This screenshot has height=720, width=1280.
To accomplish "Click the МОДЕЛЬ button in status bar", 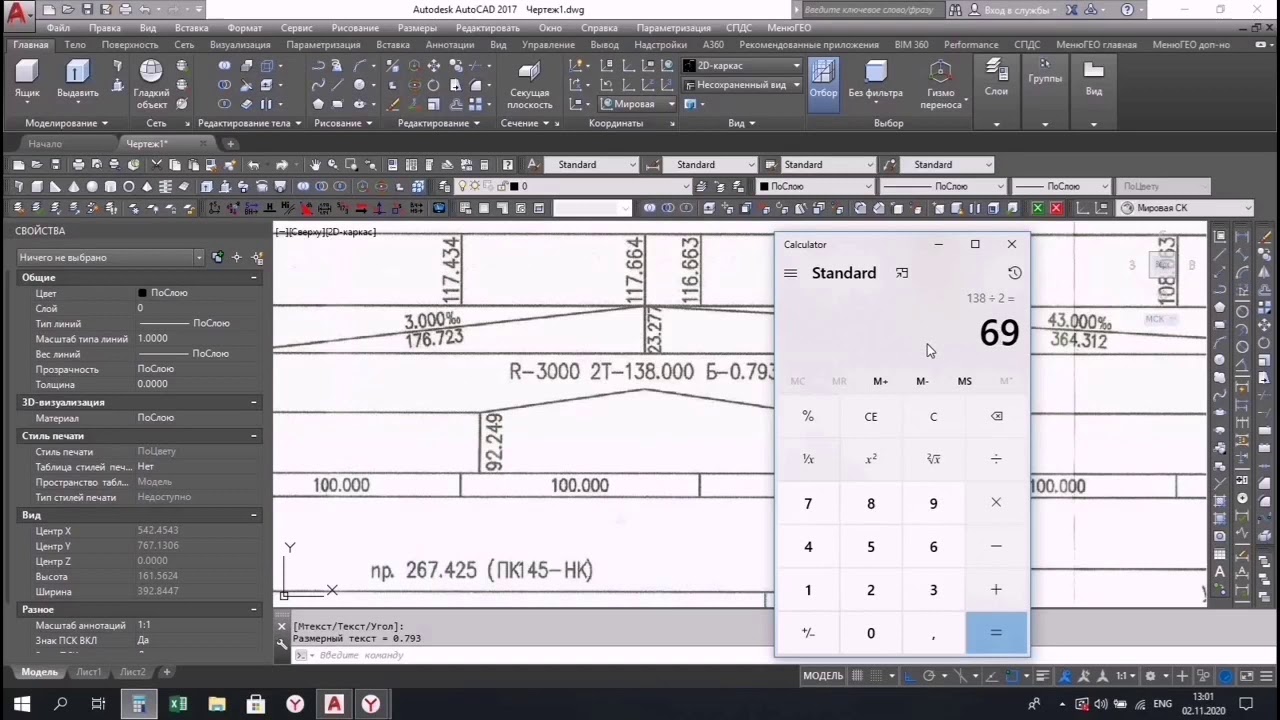I will [x=823, y=676].
